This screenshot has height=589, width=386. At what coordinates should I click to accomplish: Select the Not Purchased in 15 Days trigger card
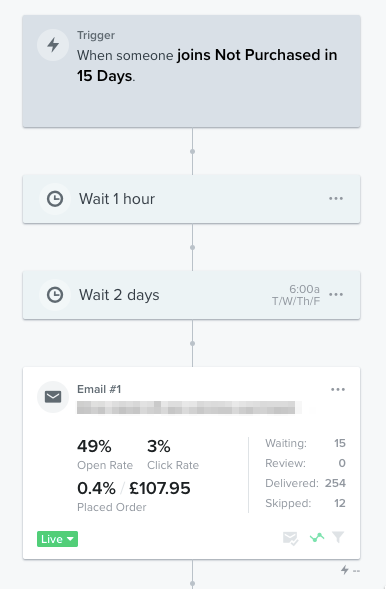pos(191,71)
